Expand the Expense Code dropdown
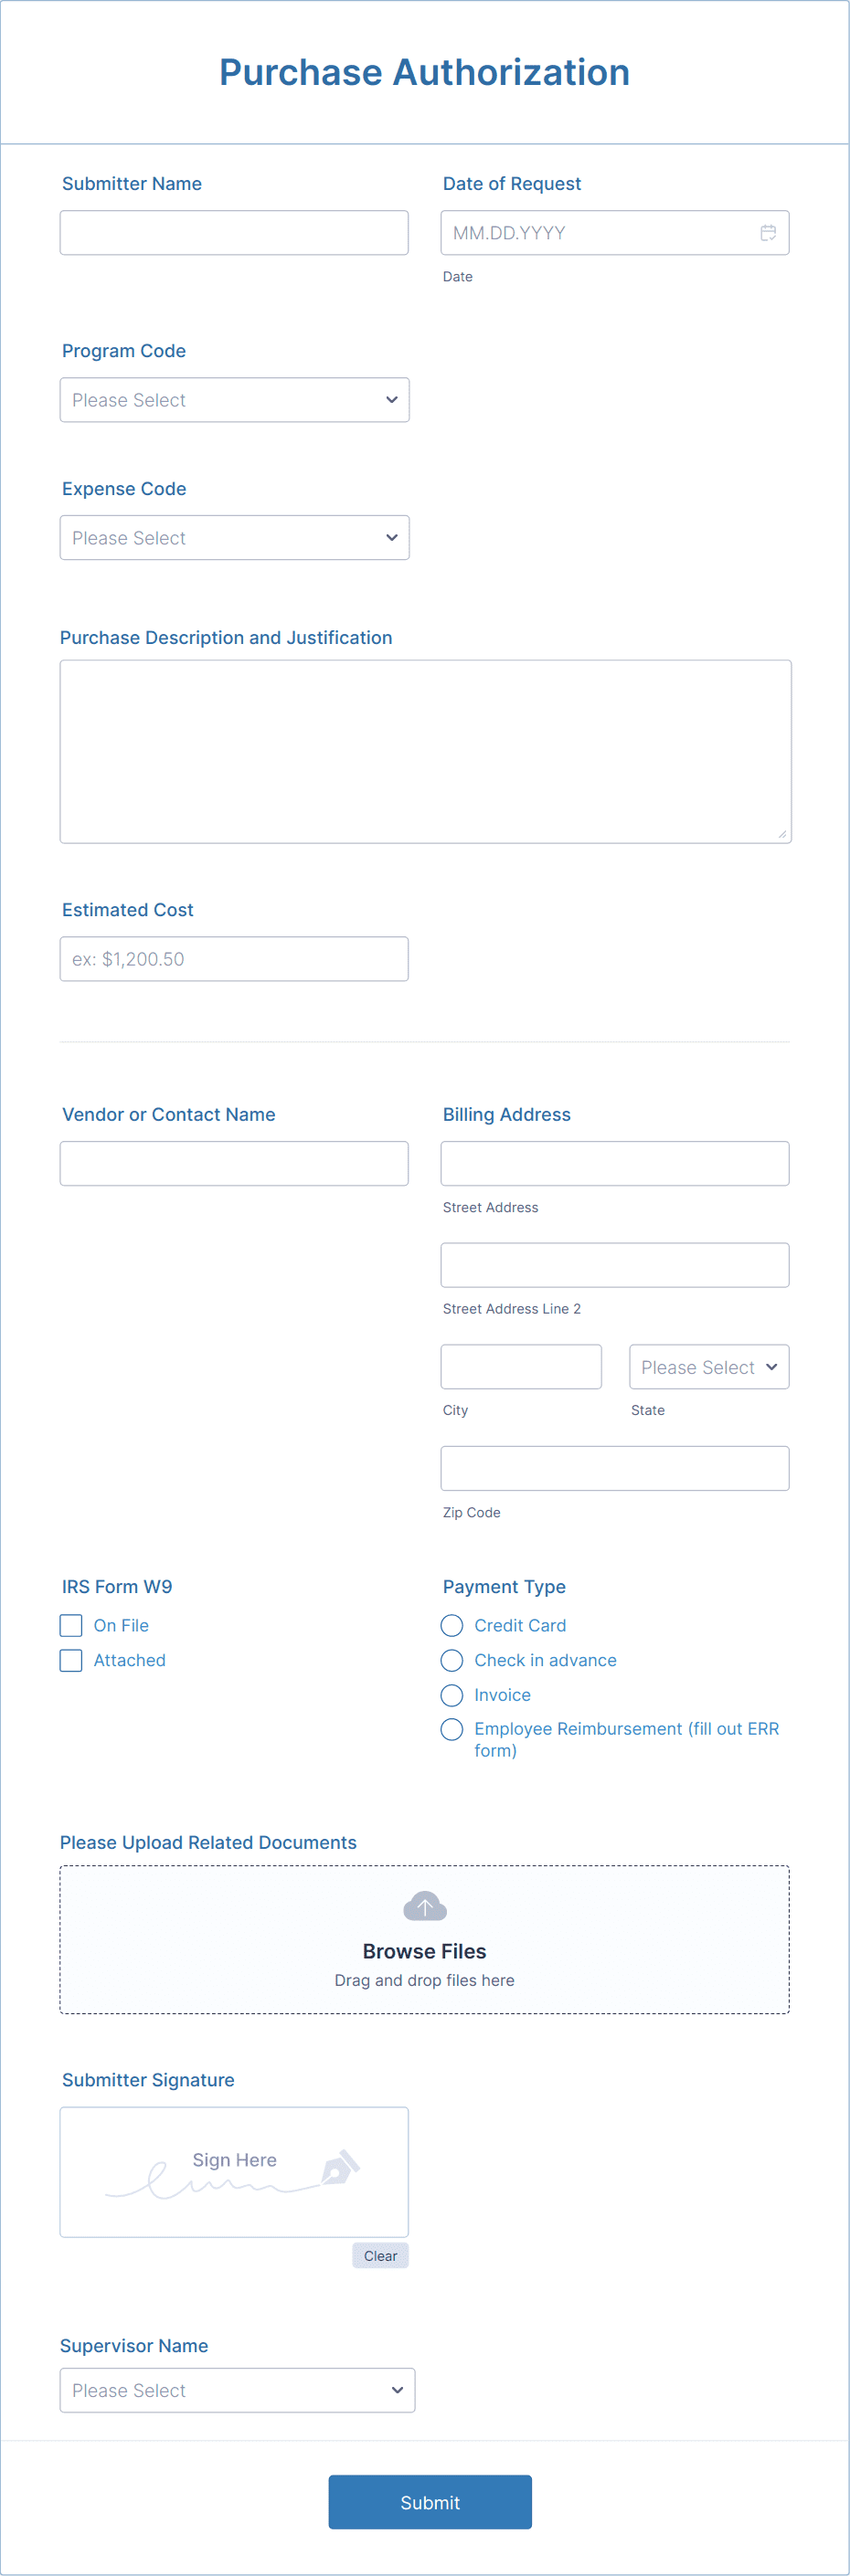The width and height of the screenshot is (850, 2576). point(235,538)
